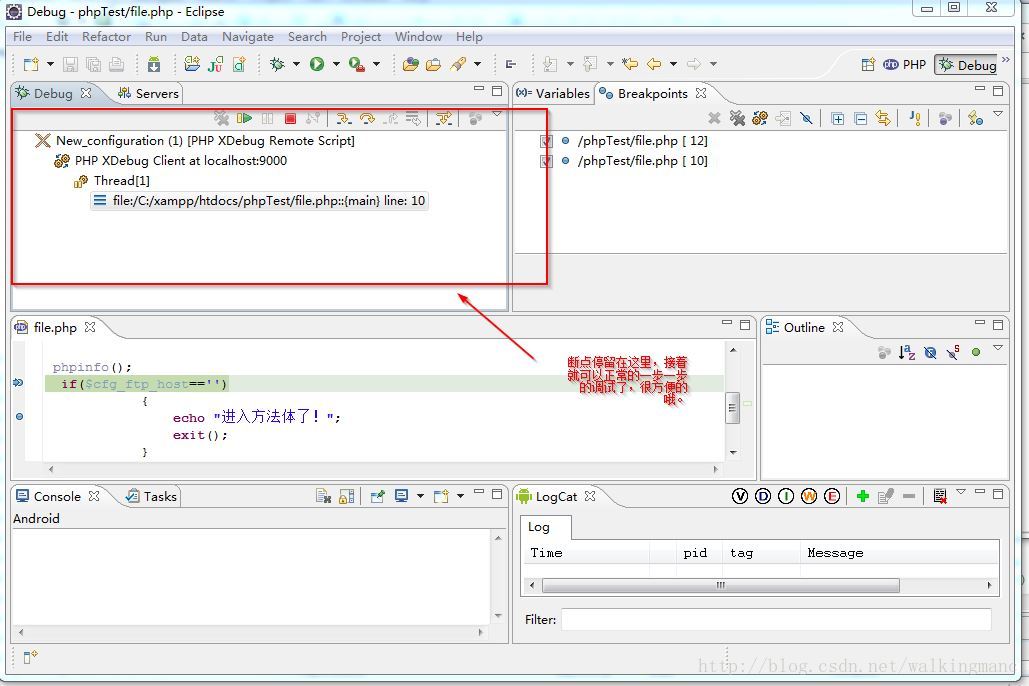
Task: Open the Debug launch dropdown arrow
Action: pos(296,64)
